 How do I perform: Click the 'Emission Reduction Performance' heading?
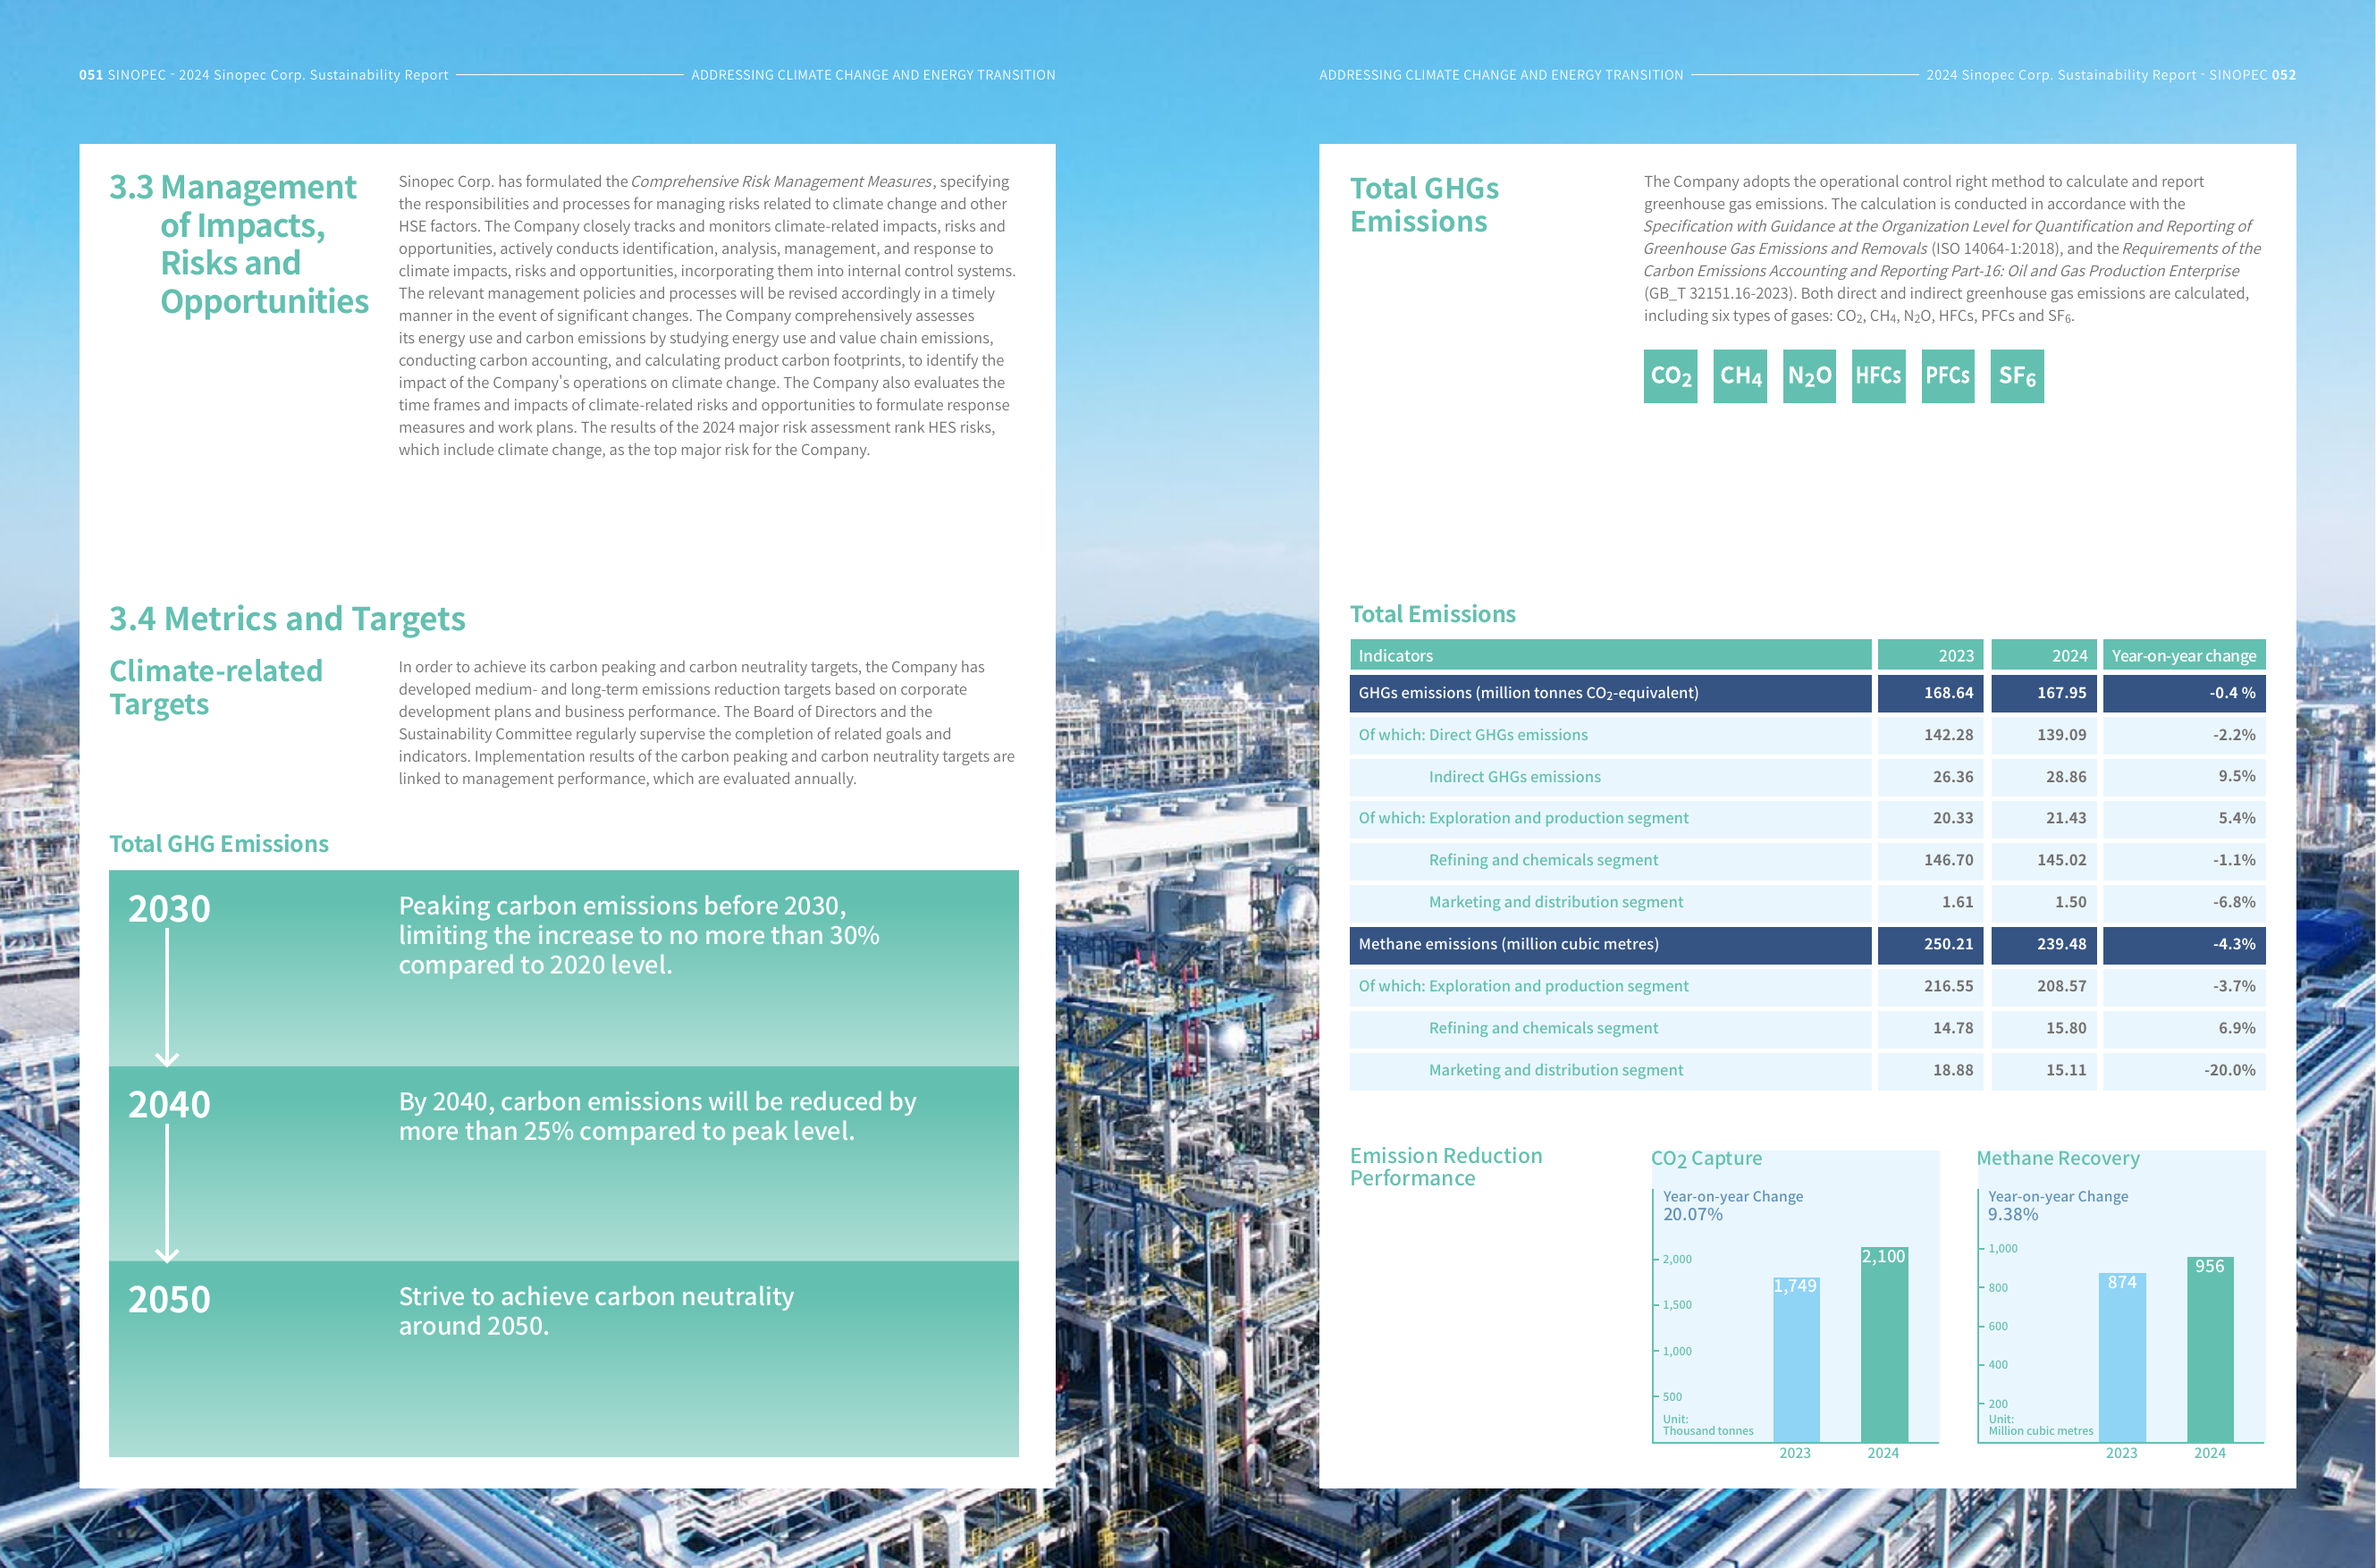[1446, 1167]
